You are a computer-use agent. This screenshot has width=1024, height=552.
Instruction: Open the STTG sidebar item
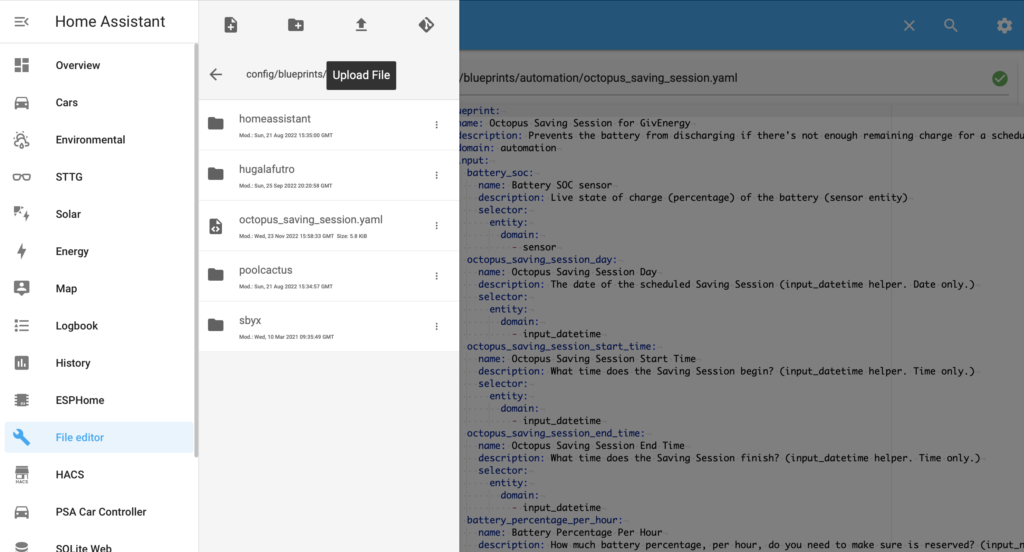[x=98, y=177]
